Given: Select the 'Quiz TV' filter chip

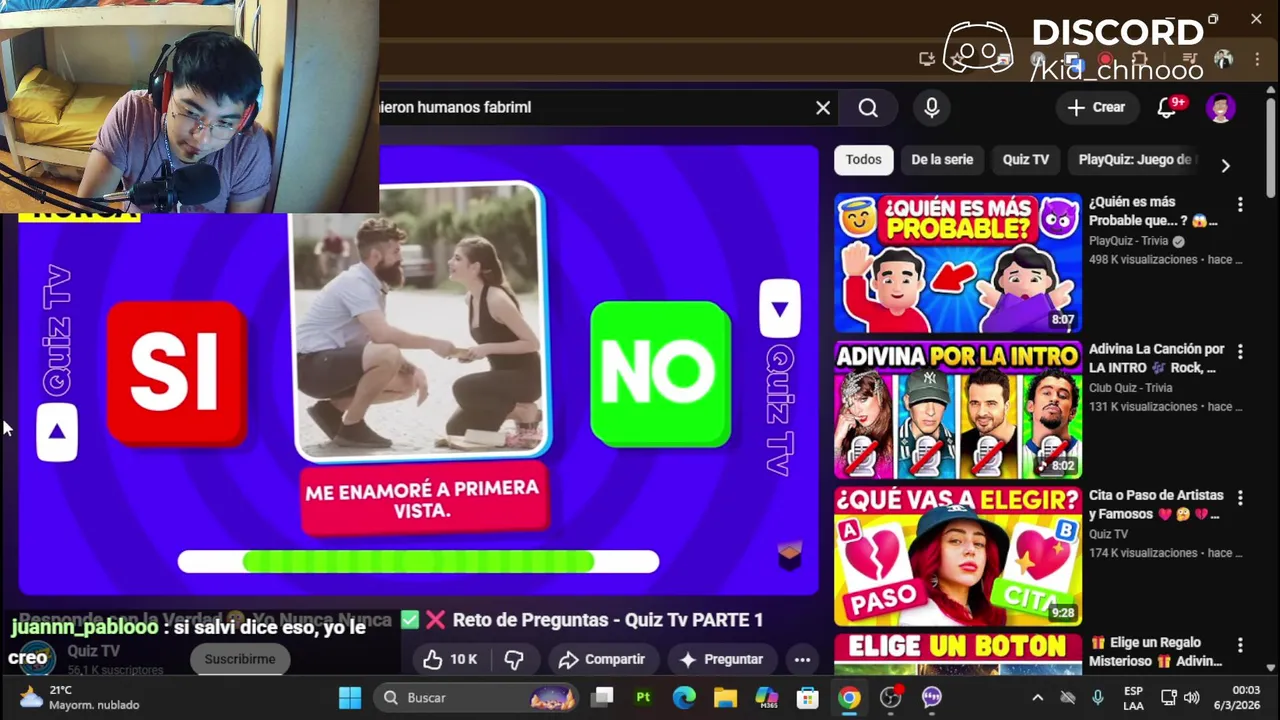Looking at the screenshot, I should point(1026,160).
